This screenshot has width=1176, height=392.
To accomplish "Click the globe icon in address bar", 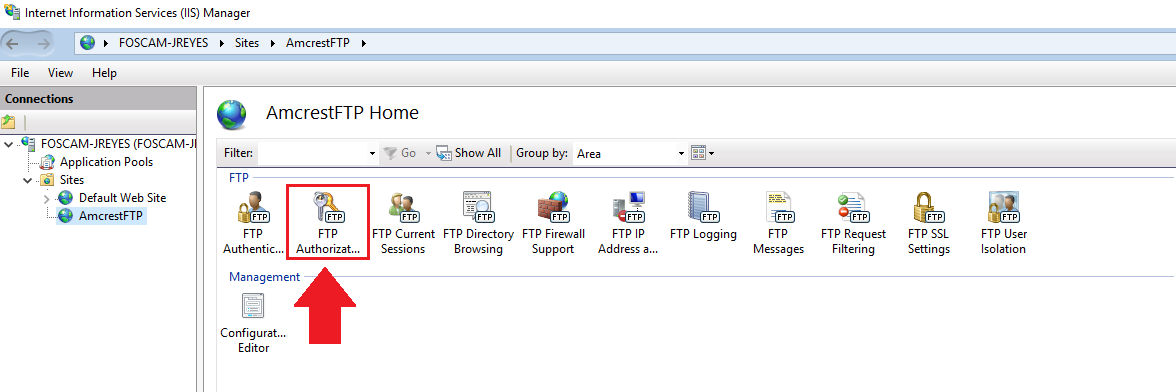I will (88, 43).
